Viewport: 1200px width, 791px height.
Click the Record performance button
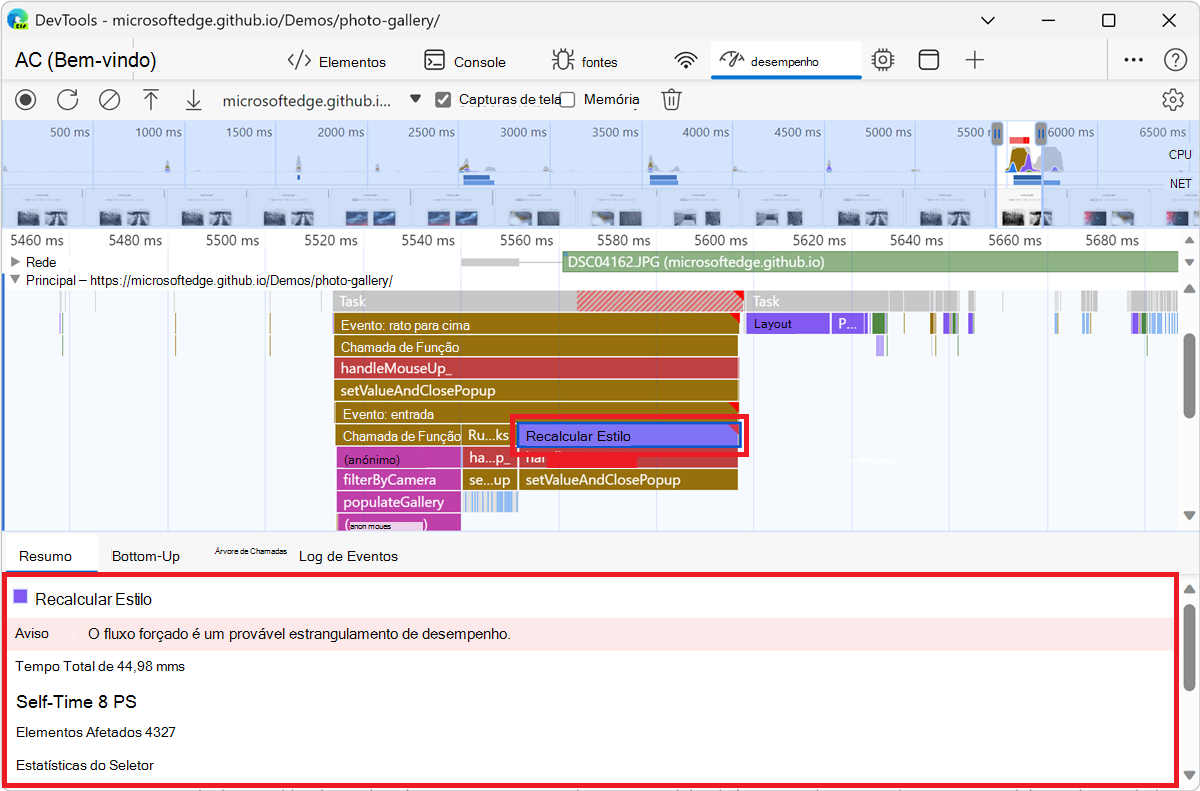tap(25, 100)
